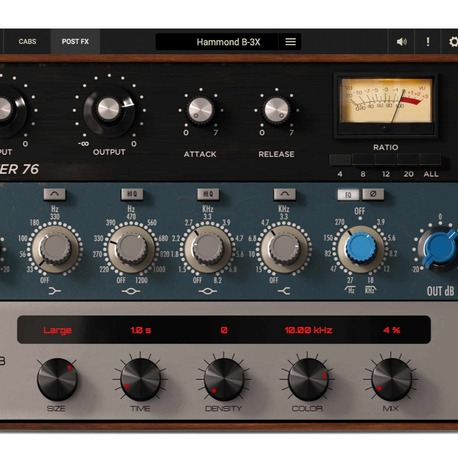Click the low shelf curve icon

55,291
